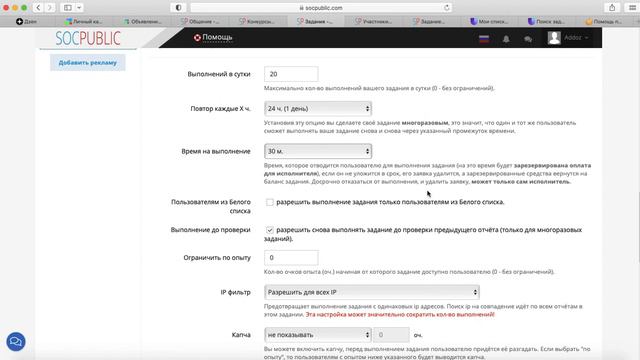This screenshot has width=640, height=360.
Task: Click the Ограничить по опыту field
Action: tap(291, 258)
